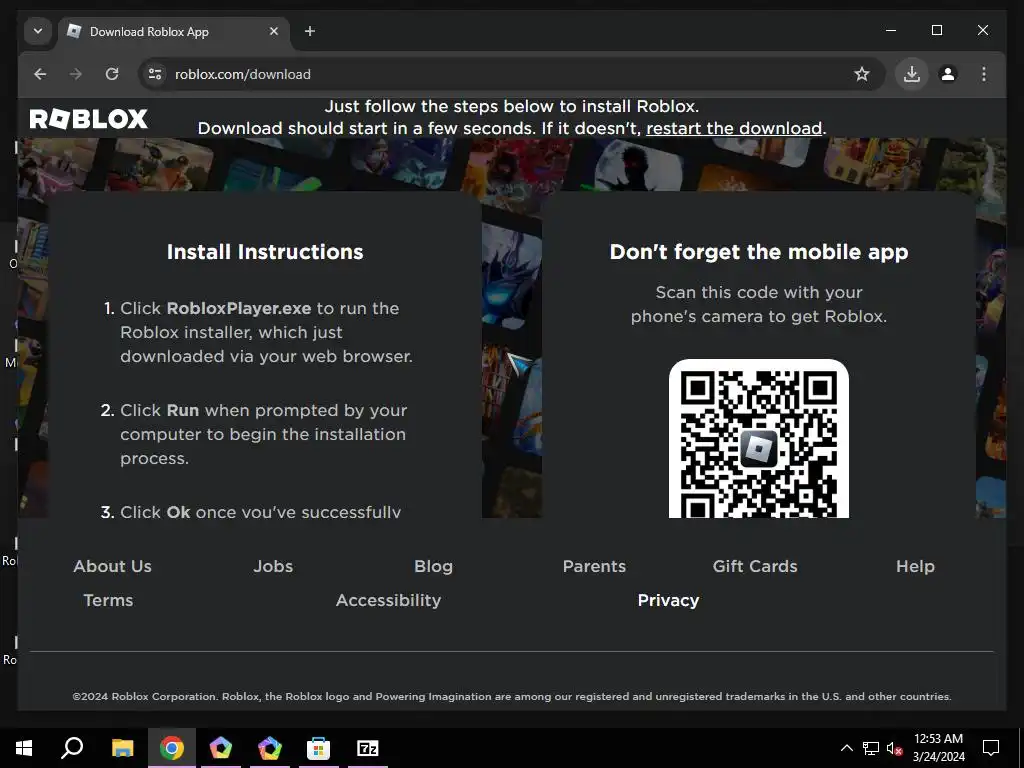Open the clock showing 12:53 AM
Screen dimensions: 1024x768
coord(938,748)
